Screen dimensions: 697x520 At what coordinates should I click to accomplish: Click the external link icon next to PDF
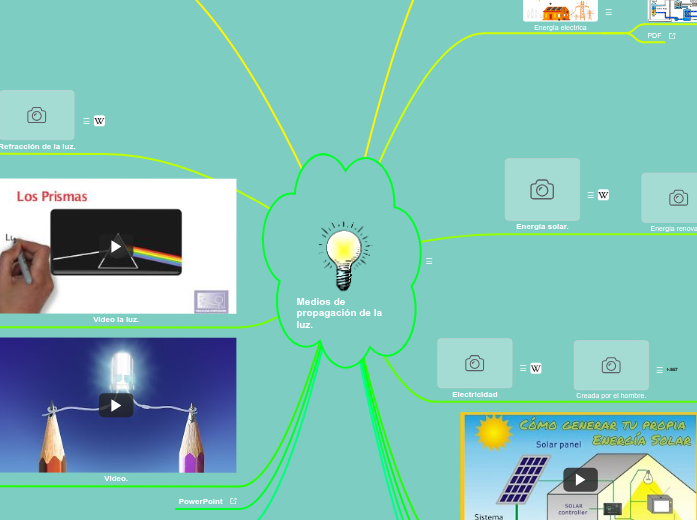pos(672,36)
